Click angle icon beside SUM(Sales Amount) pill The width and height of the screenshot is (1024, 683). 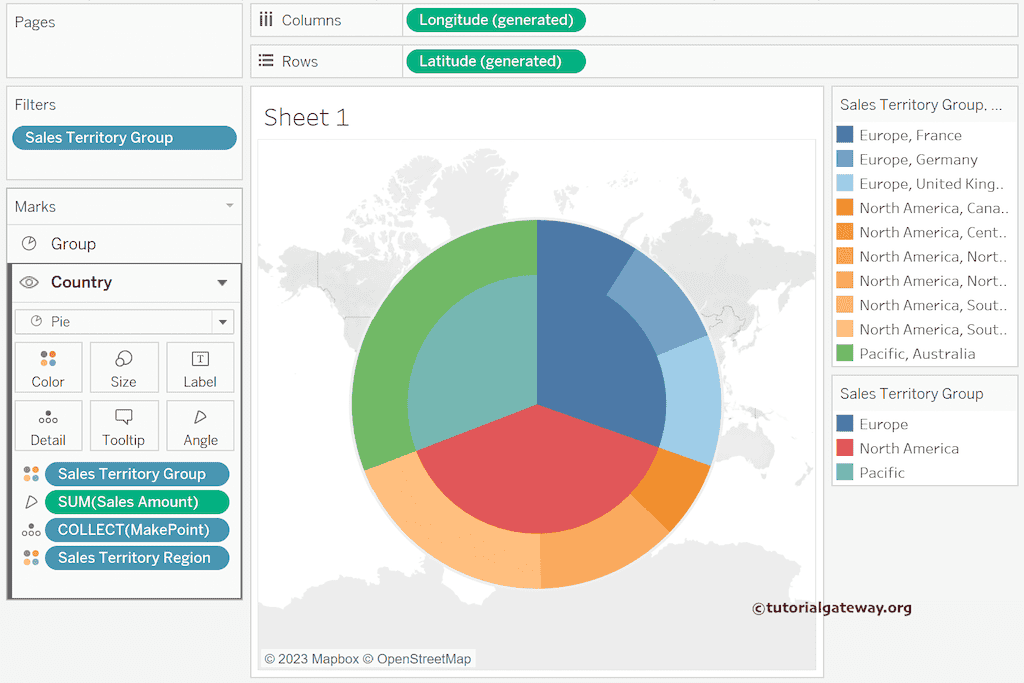coord(31,502)
